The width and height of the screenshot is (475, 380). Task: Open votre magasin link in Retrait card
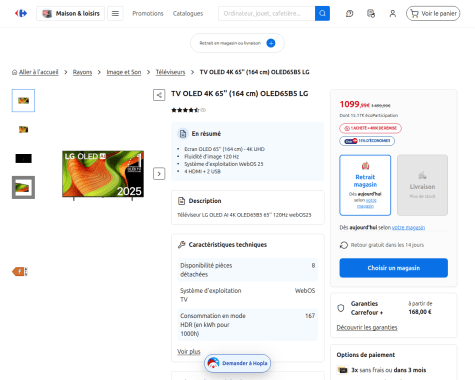point(367,203)
